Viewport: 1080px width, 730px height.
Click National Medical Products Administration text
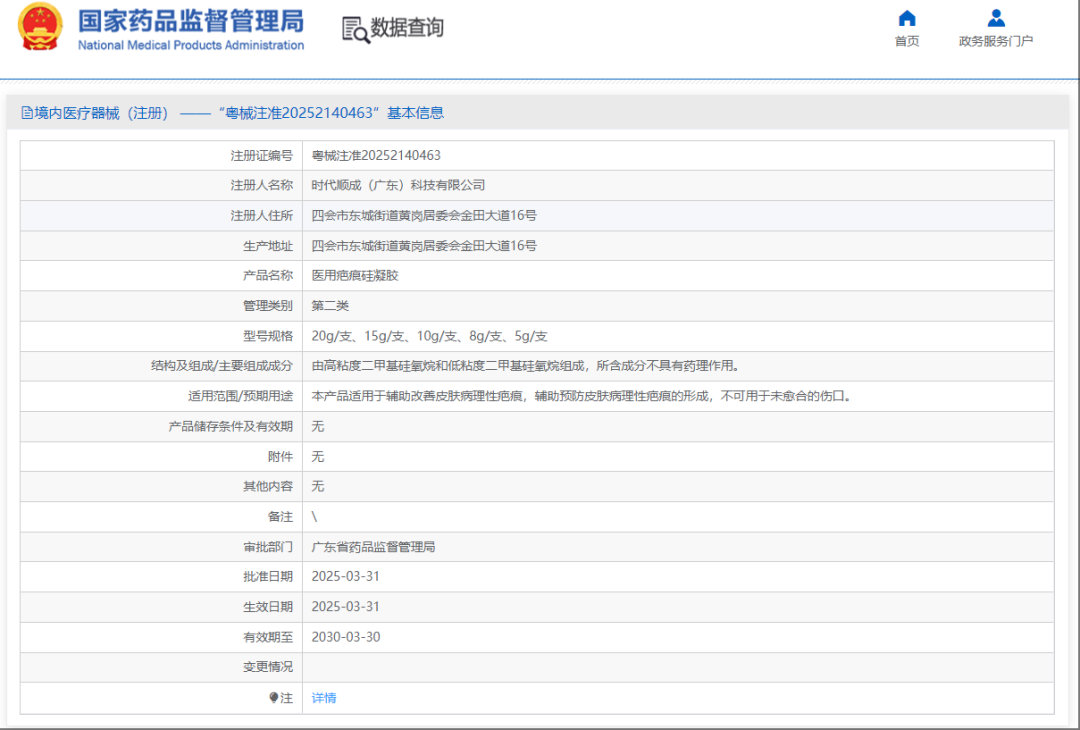coord(191,45)
